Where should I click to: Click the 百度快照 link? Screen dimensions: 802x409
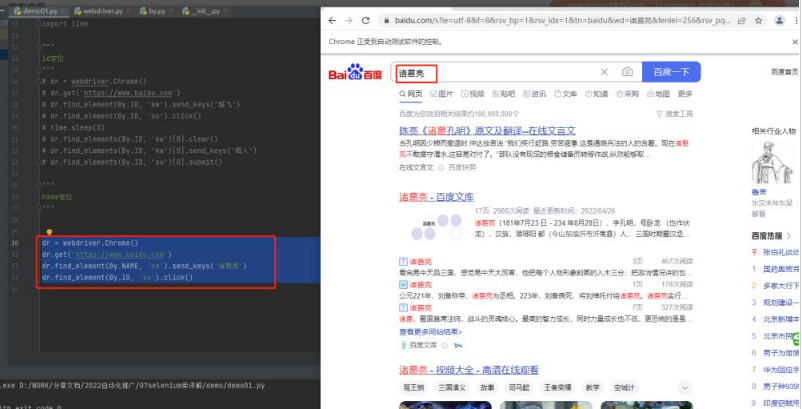click(462, 167)
